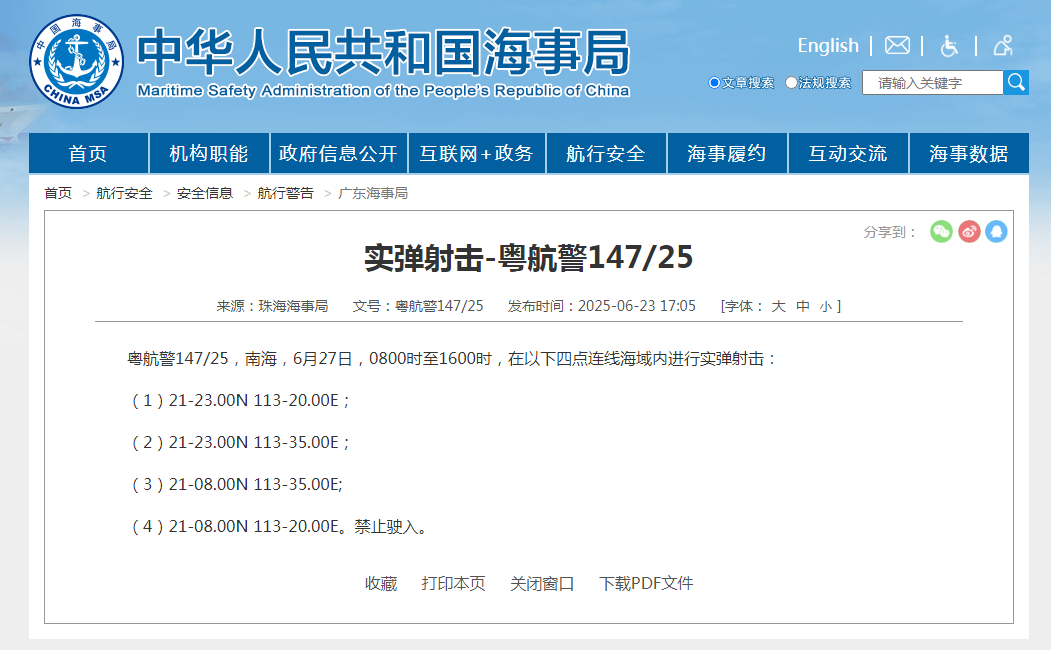Share article via QQ icon

pyautogui.click(x=996, y=232)
